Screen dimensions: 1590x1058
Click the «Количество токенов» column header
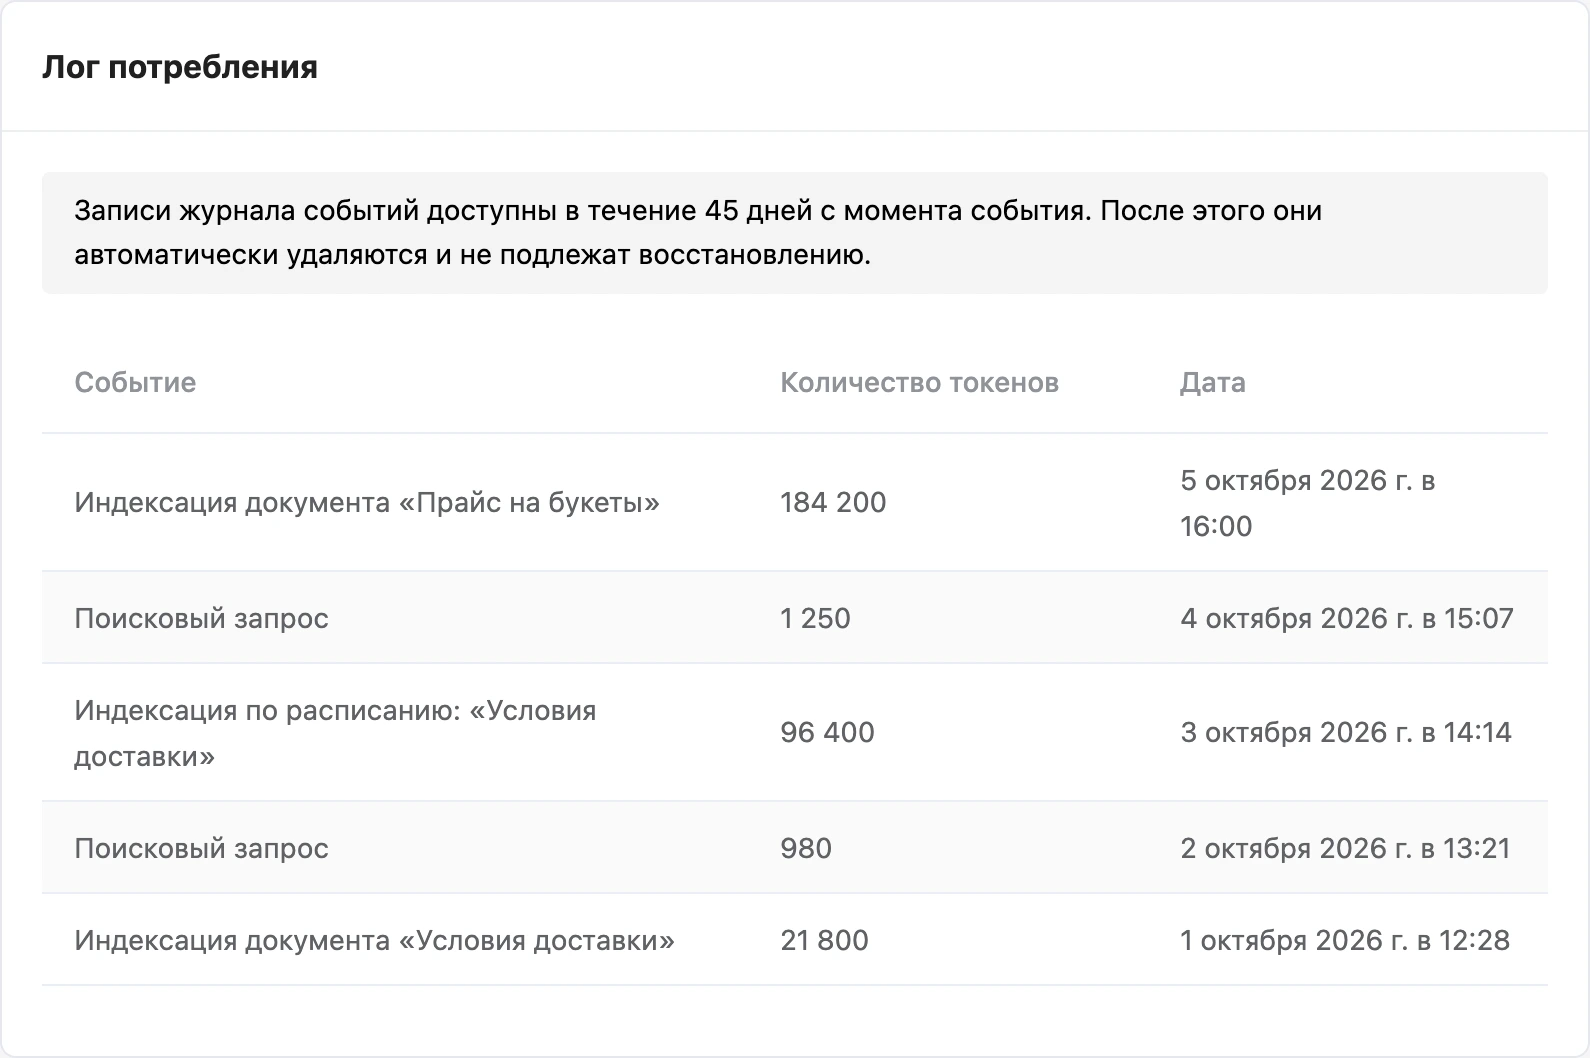(919, 382)
